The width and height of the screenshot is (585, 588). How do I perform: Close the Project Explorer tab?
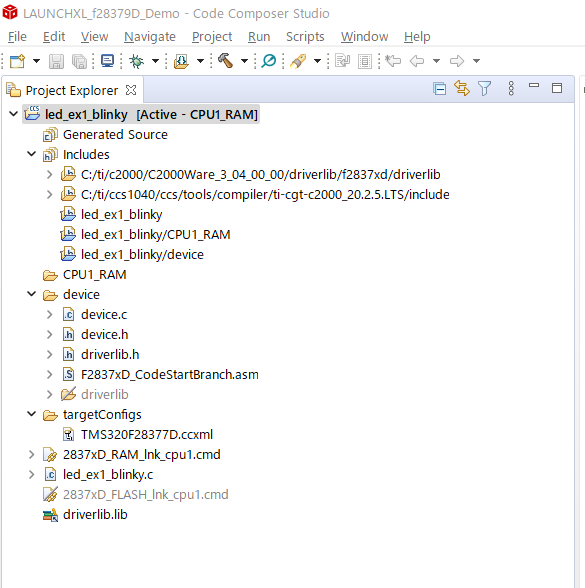tap(131, 90)
